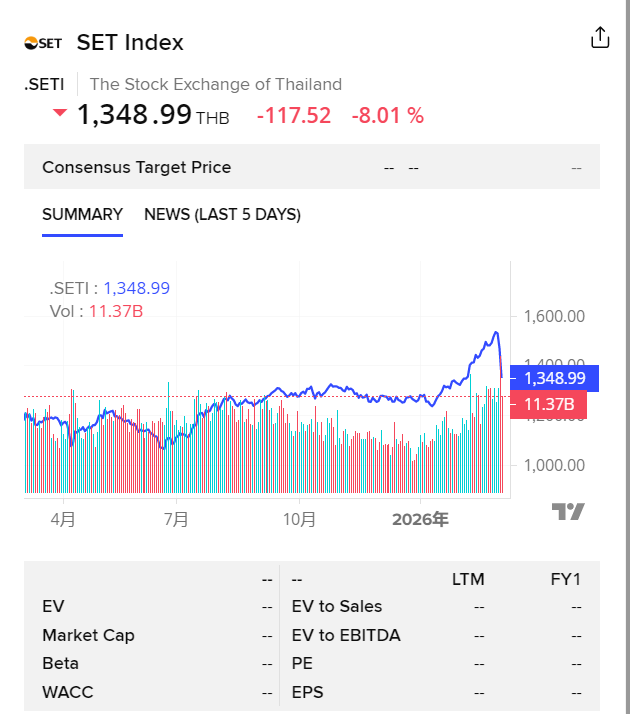Click the SET Index title

(130, 42)
